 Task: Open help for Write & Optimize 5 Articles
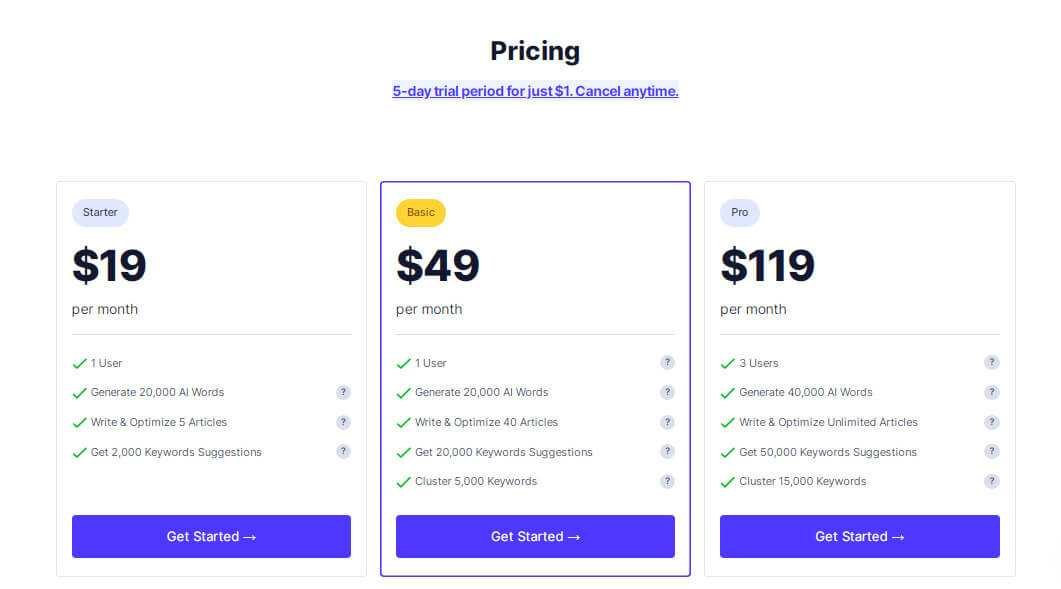click(x=343, y=422)
